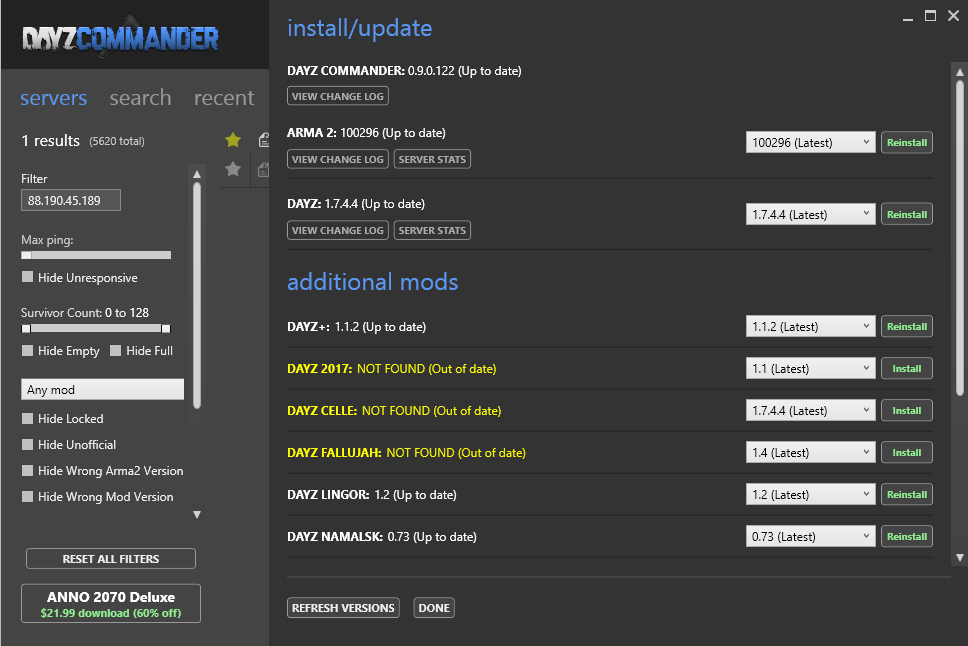Click the filter panel scrollbar thumb
The height and width of the screenshot is (646, 968).
click(197, 295)
